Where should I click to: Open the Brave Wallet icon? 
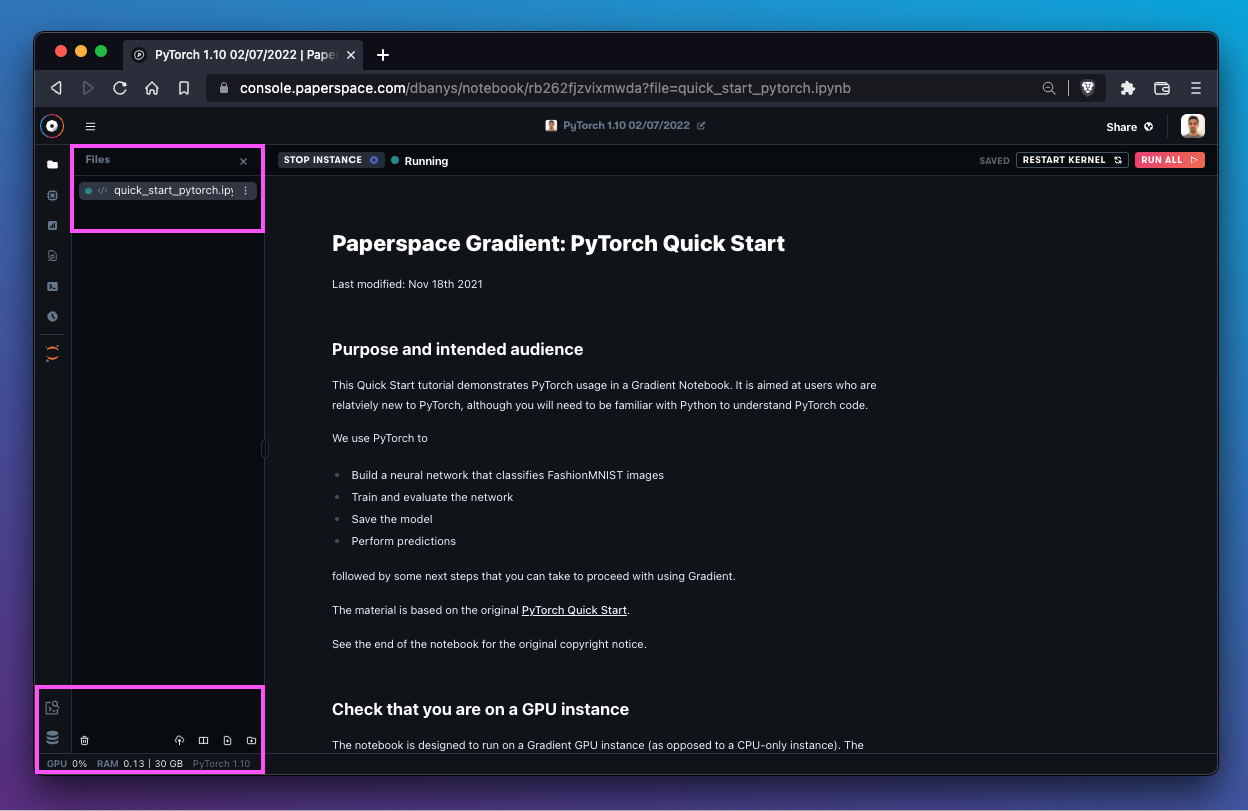[x=1162, y=88]
